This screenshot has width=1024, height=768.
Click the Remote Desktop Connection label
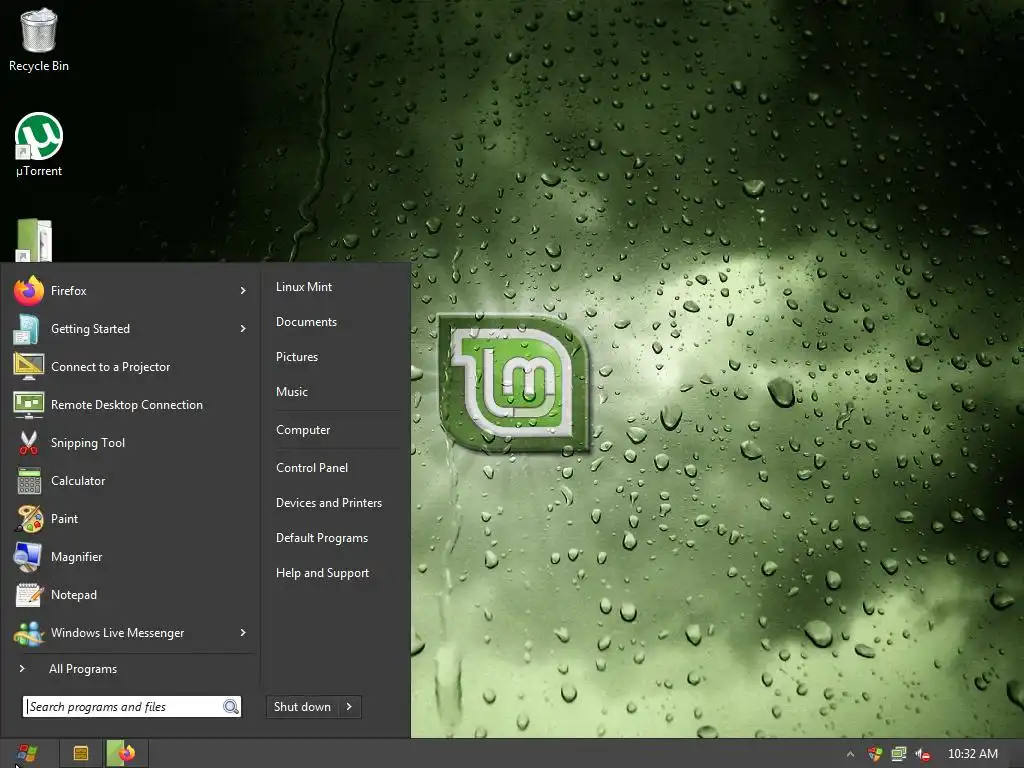(127, 405)
